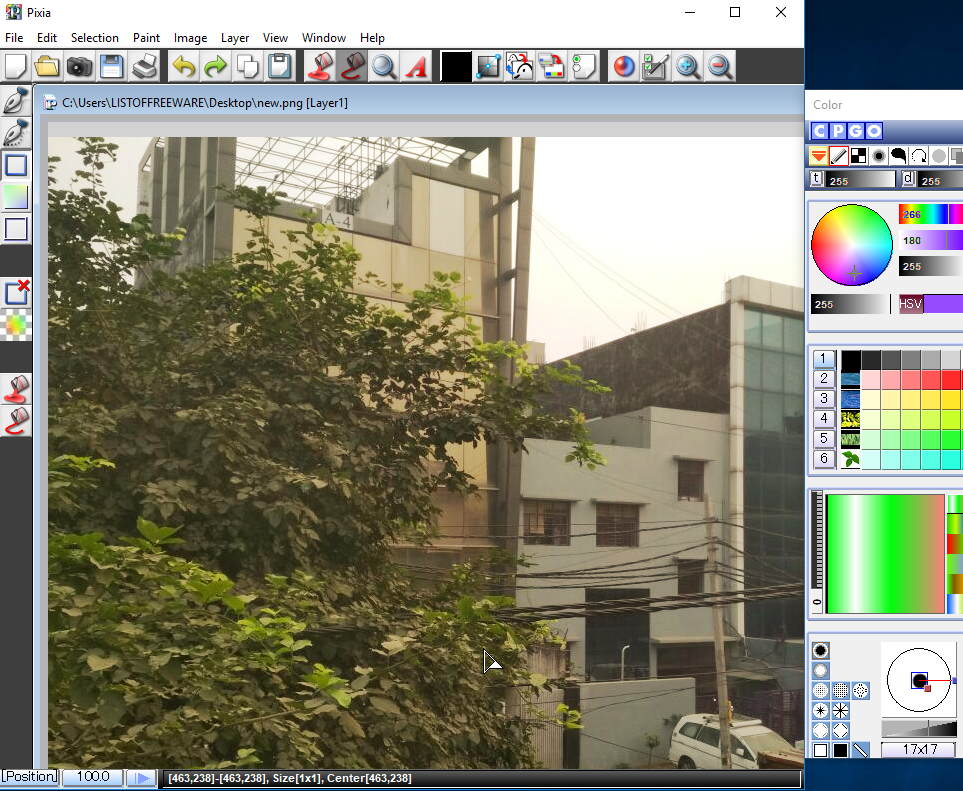The width and height of the screenshot is (963, 791).
Task: Switch to the C tab in Color panel
Action: [x=819, y=131]
